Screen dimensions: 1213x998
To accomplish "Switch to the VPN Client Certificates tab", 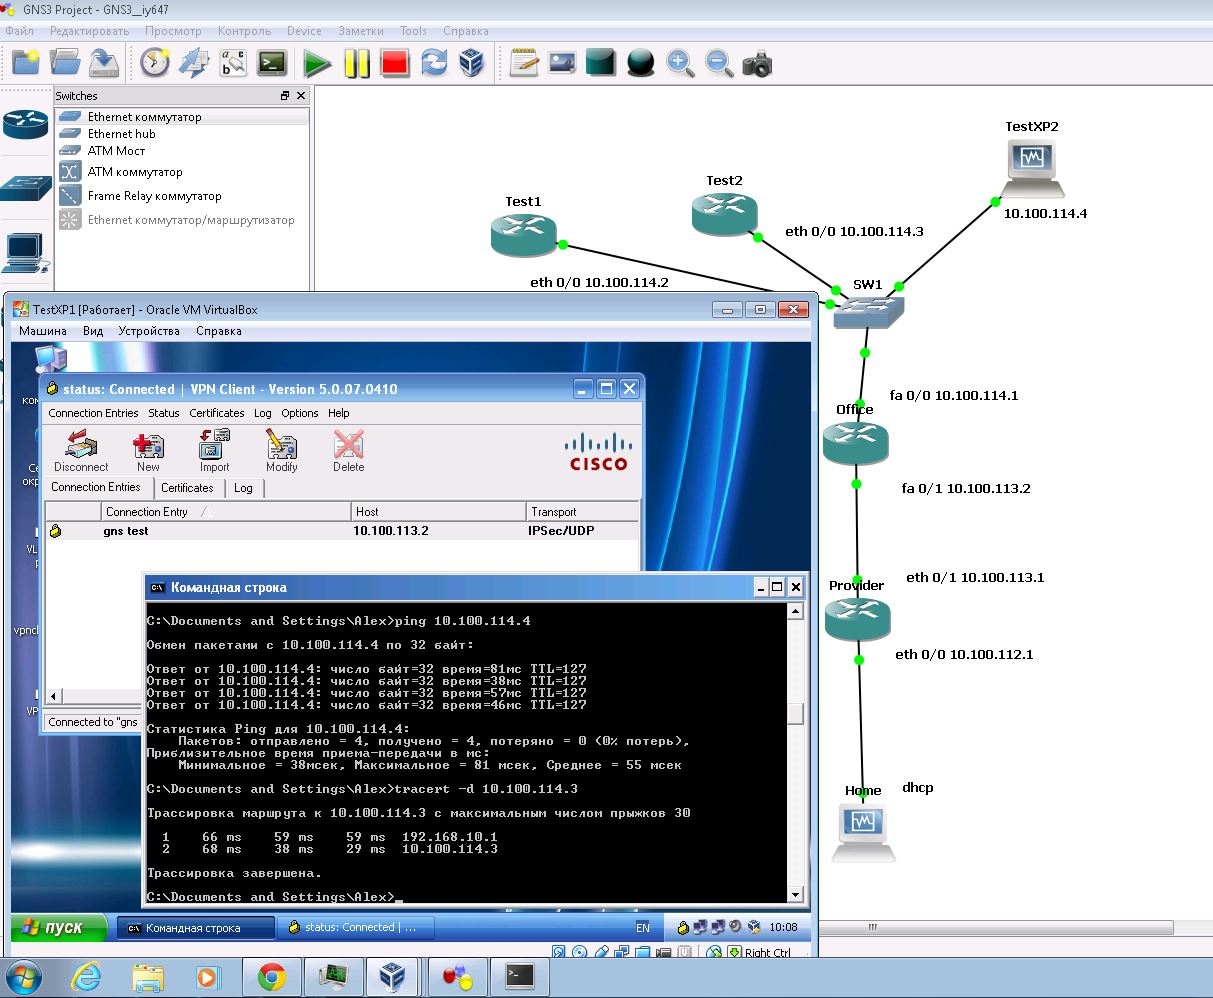I will (187, 488).
